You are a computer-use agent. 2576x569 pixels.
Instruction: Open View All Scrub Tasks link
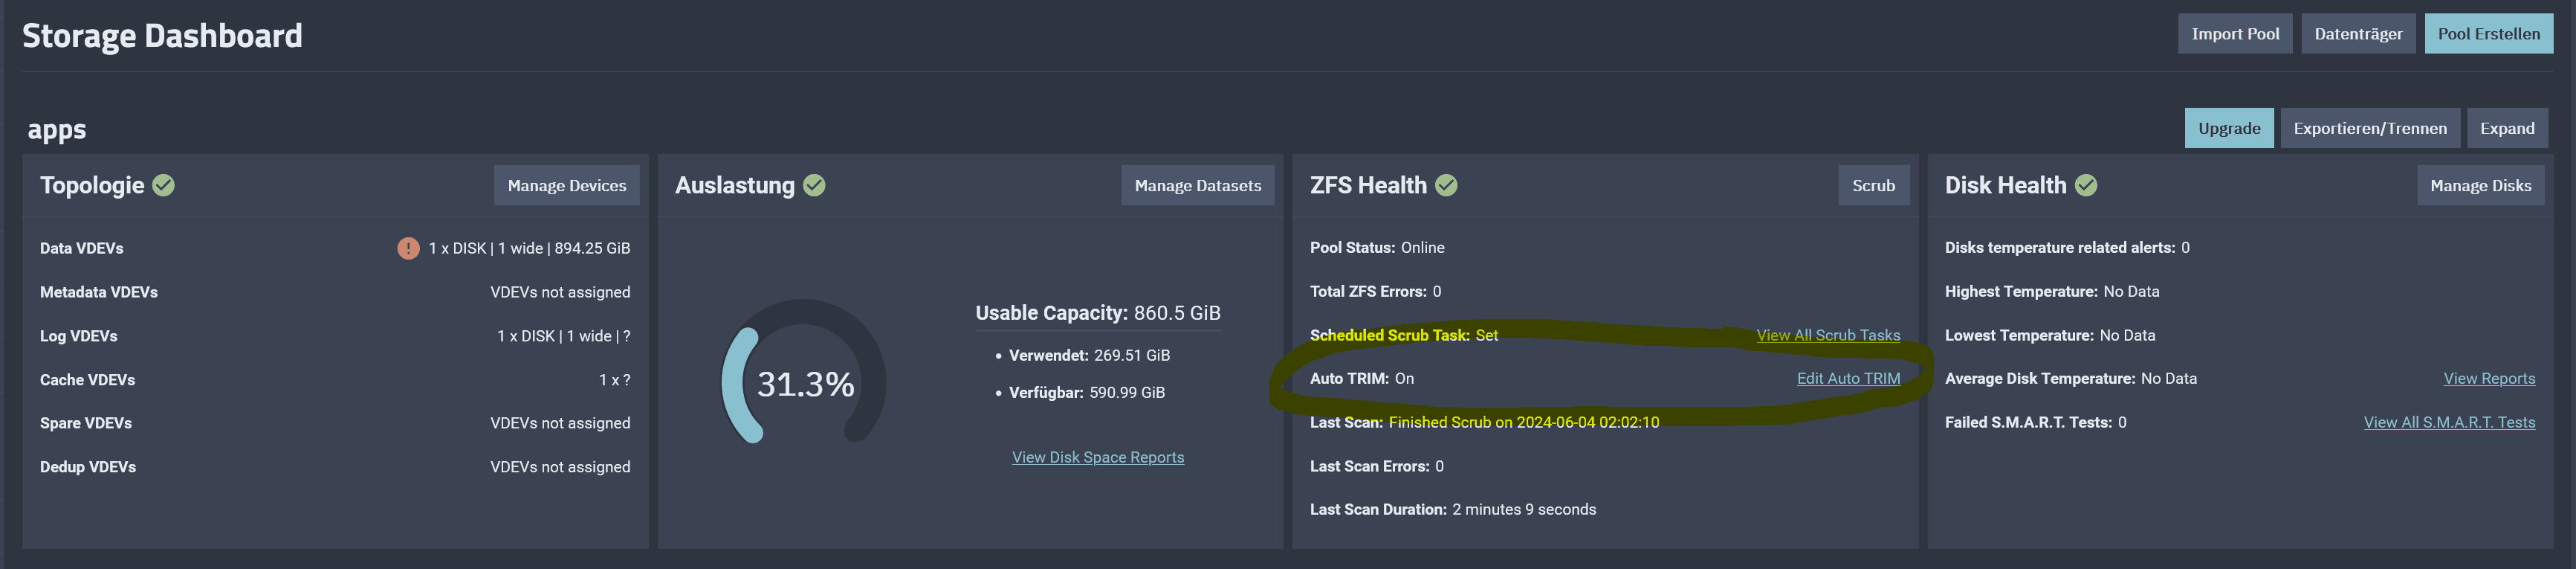tap(1828, 335)
